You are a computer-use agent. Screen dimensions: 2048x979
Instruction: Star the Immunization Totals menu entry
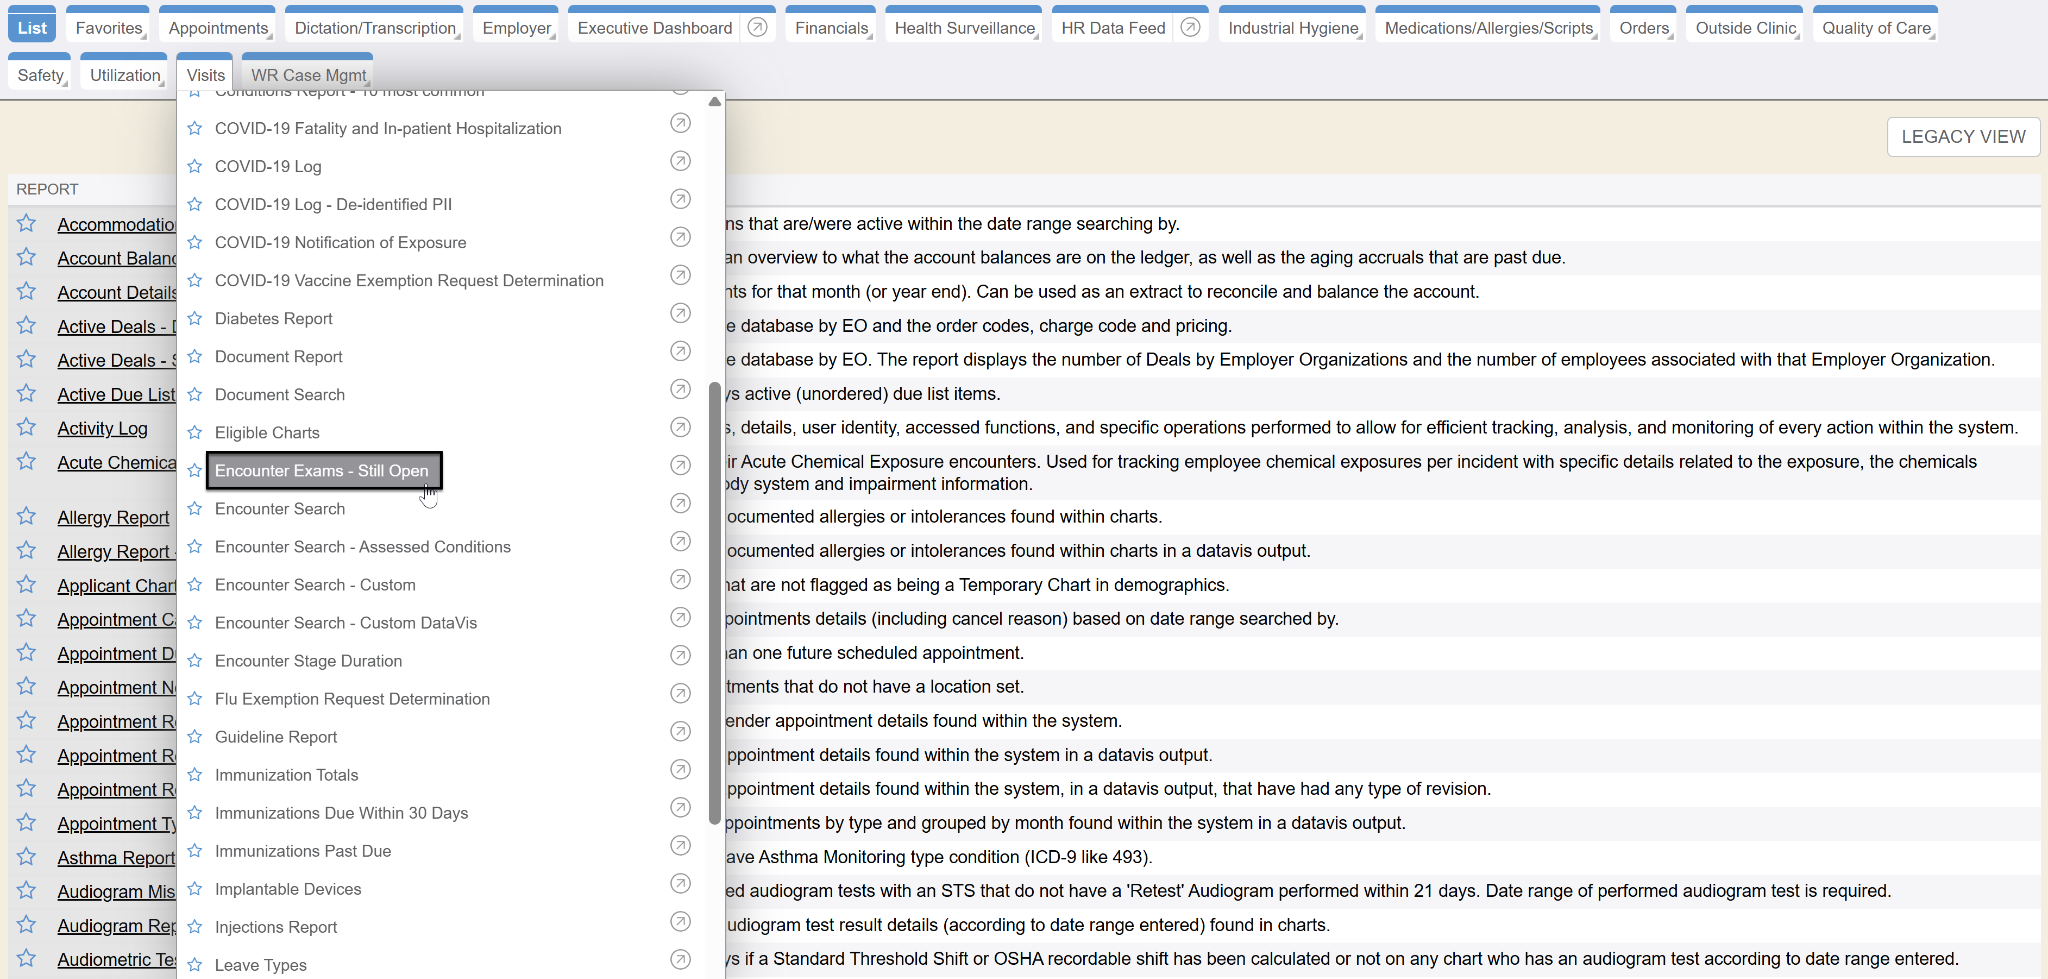tap(195, 775)
